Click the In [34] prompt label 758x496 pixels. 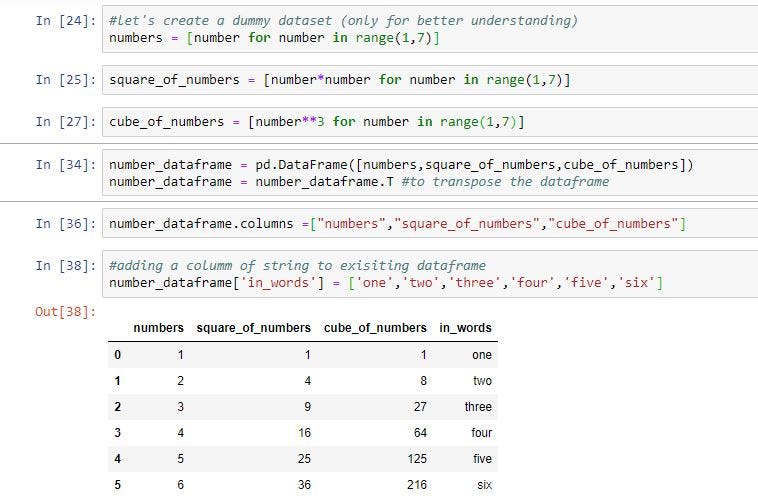point(66,165)
